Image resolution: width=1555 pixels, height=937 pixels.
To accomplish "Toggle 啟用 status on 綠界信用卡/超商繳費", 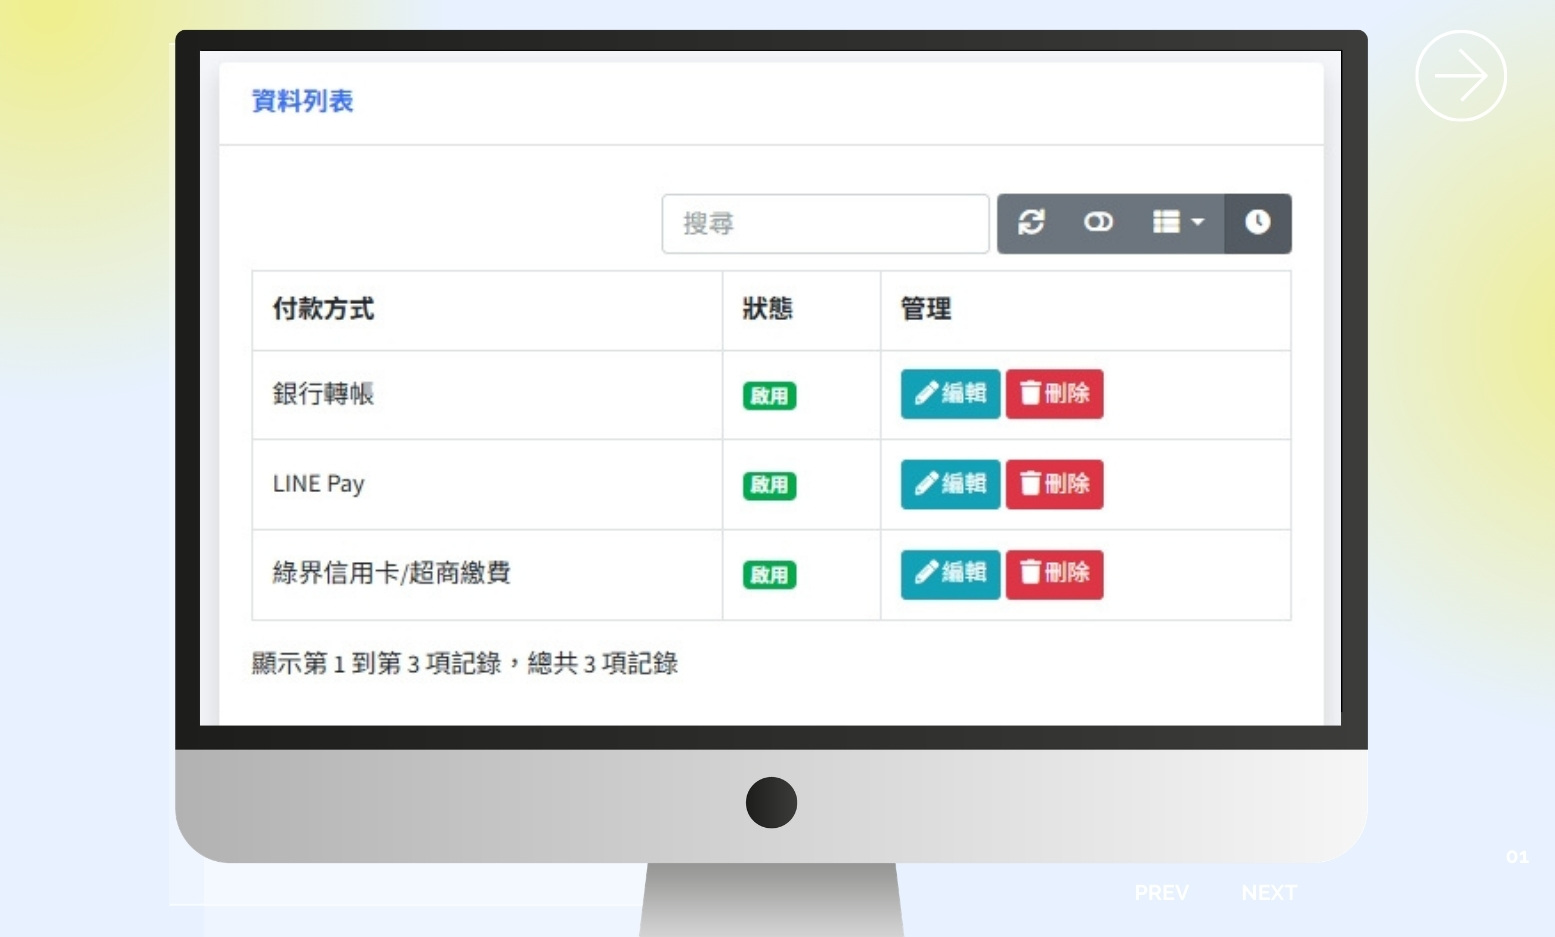I will [768, 575].
